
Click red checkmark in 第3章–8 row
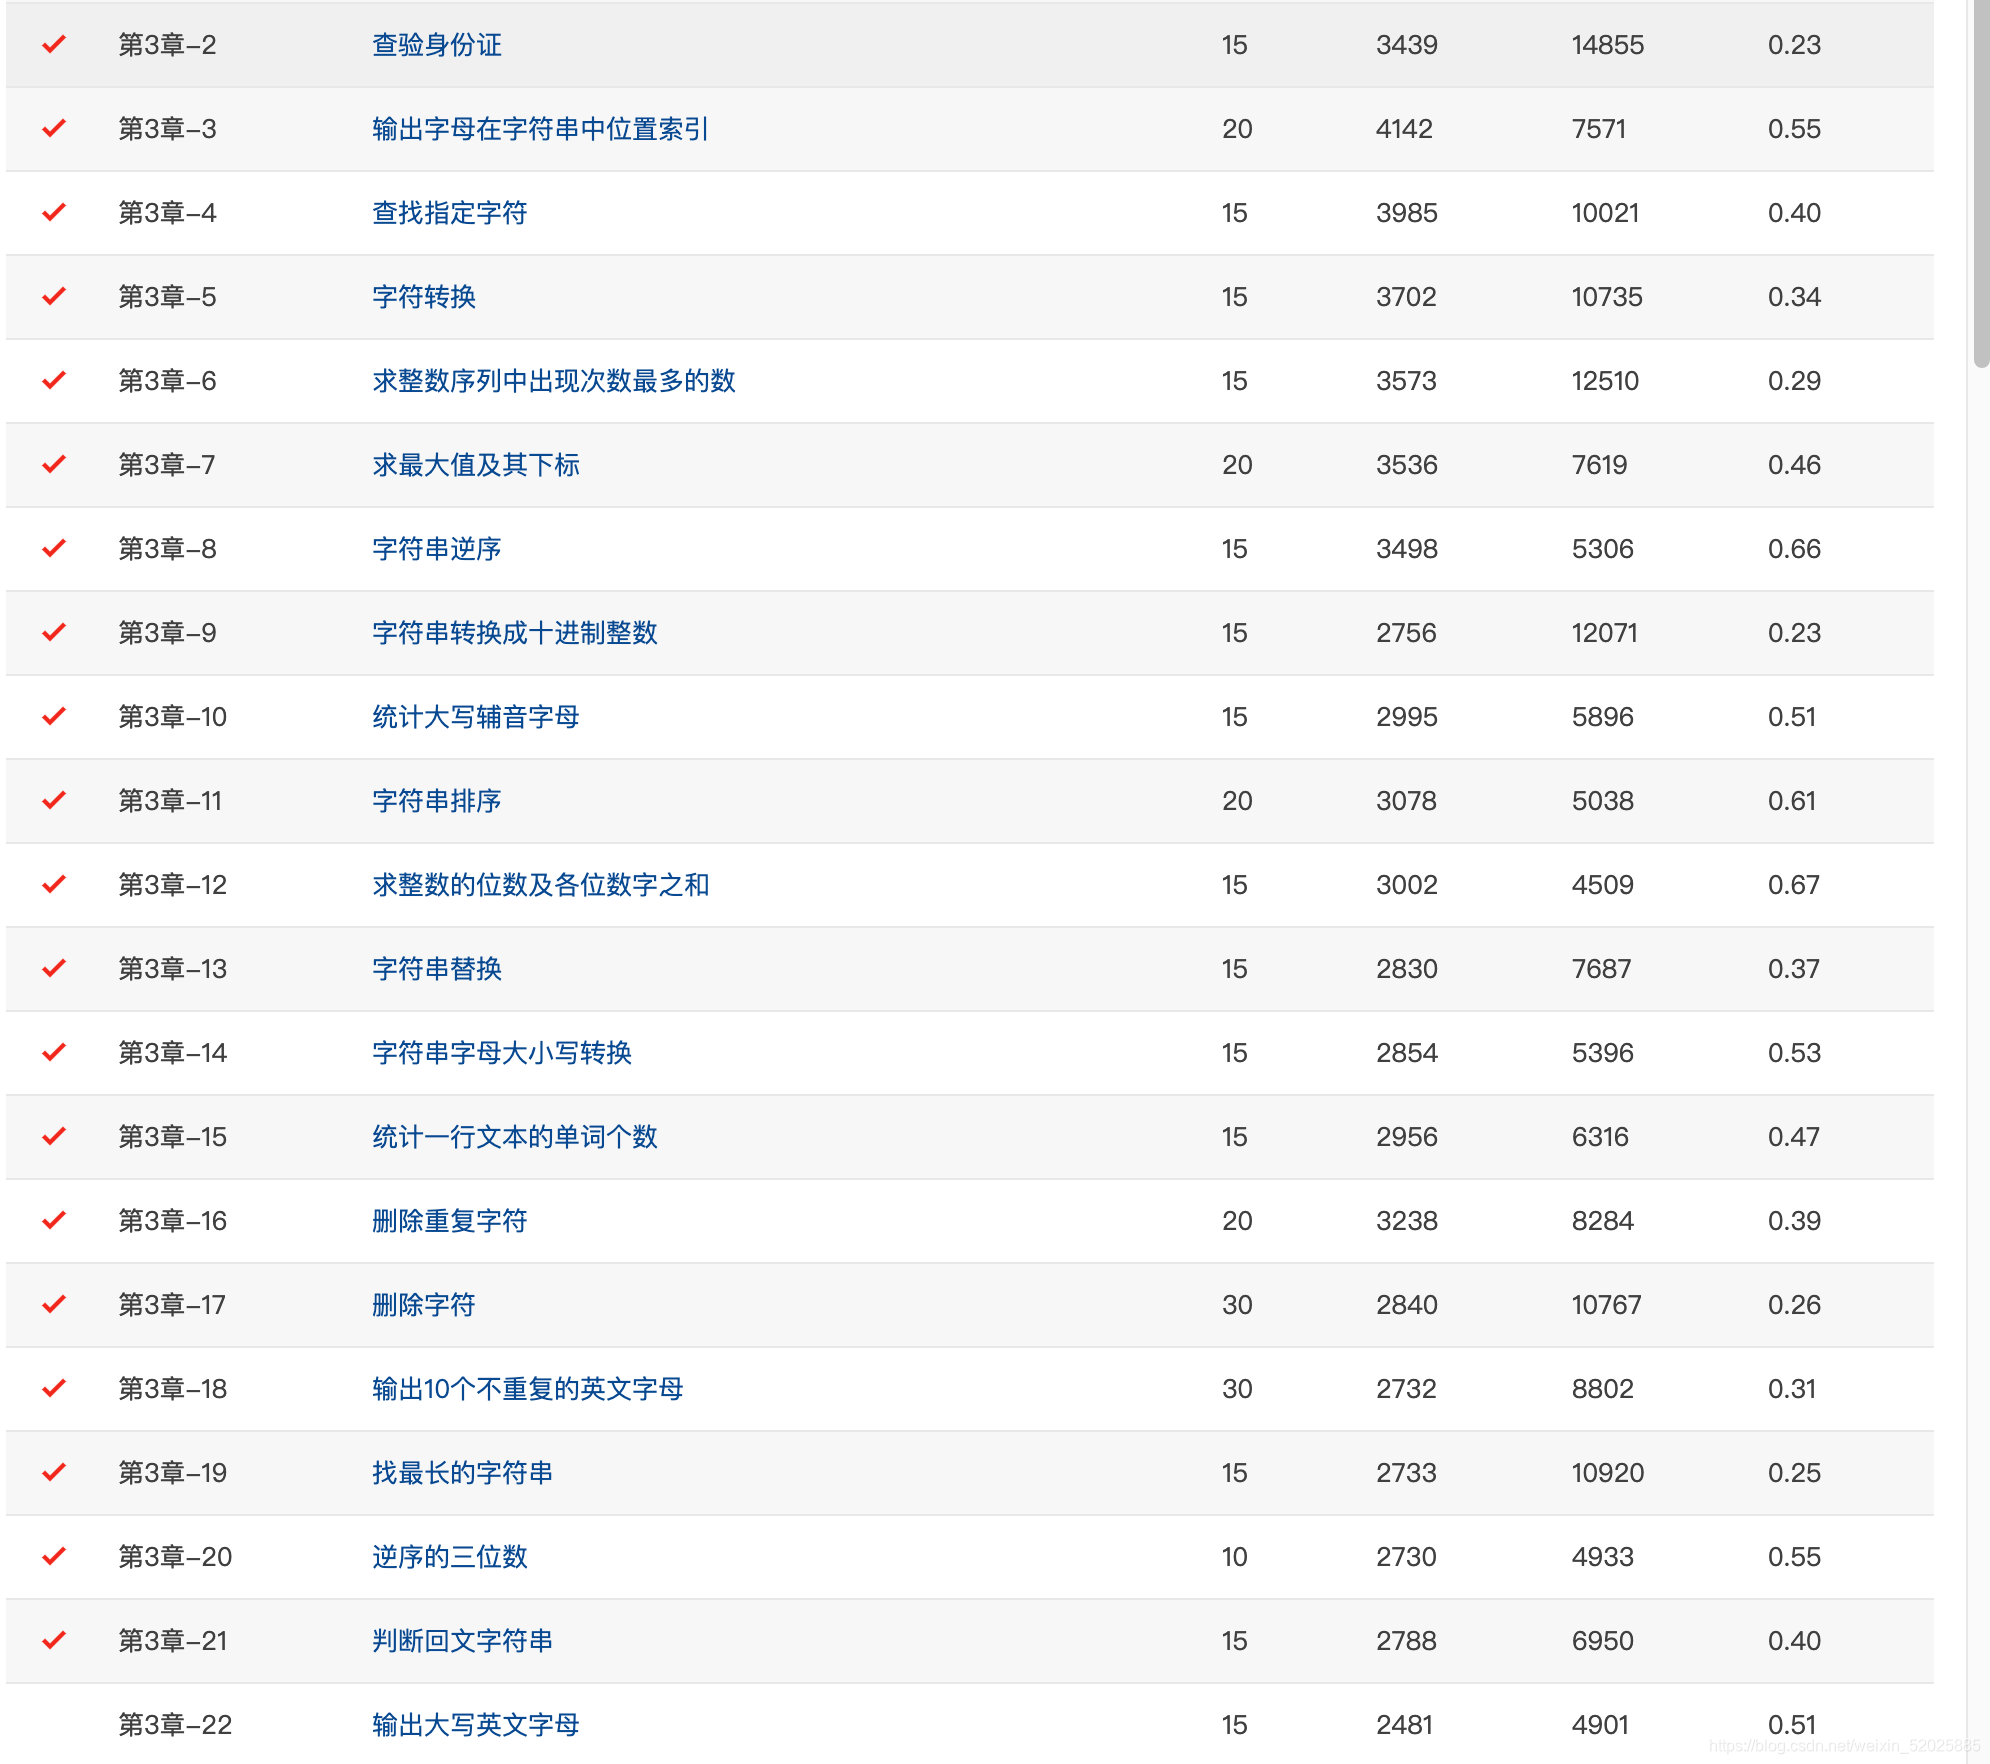(54, 548)
